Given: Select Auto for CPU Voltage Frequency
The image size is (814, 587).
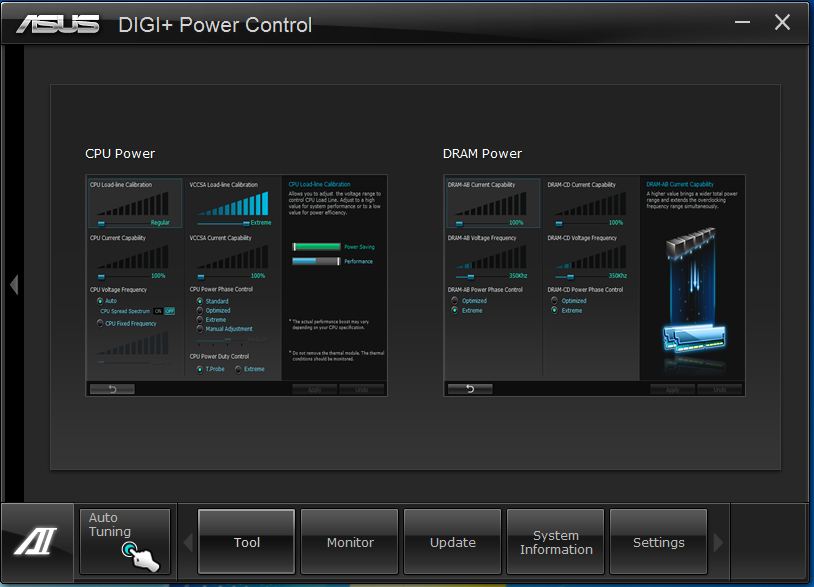Looking at the screenshot, I should click(100, 301).
